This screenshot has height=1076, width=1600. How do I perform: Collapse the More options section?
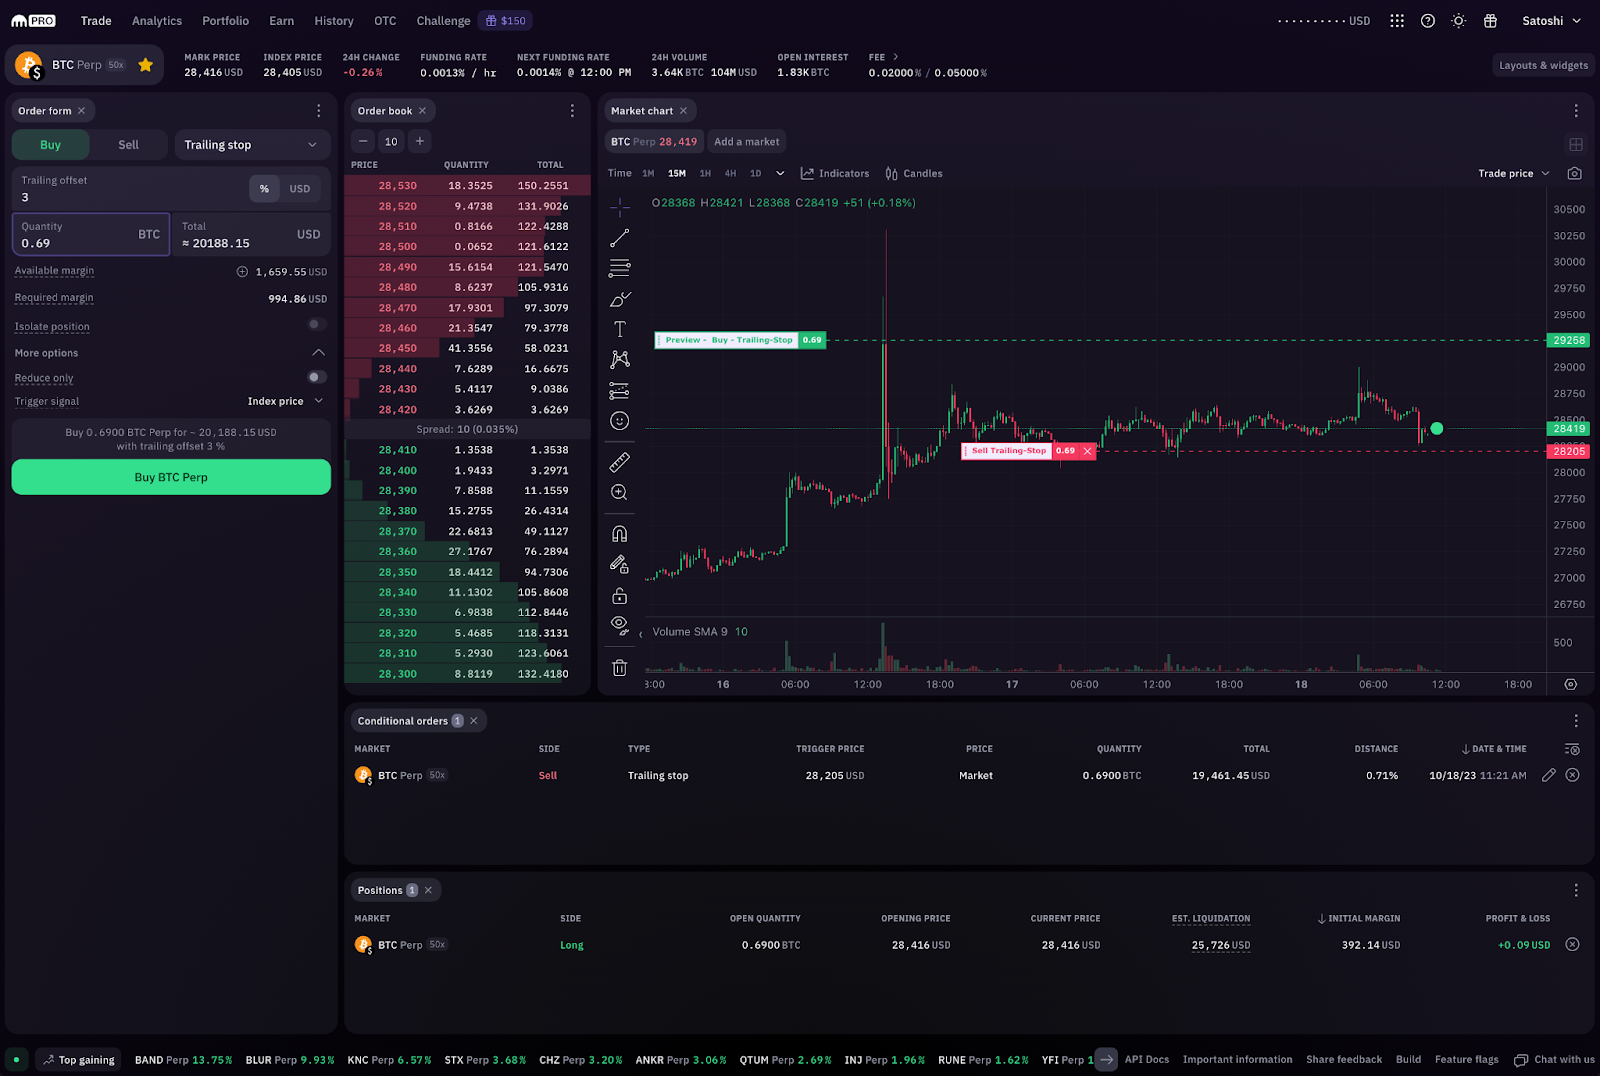tap(318, 352)
